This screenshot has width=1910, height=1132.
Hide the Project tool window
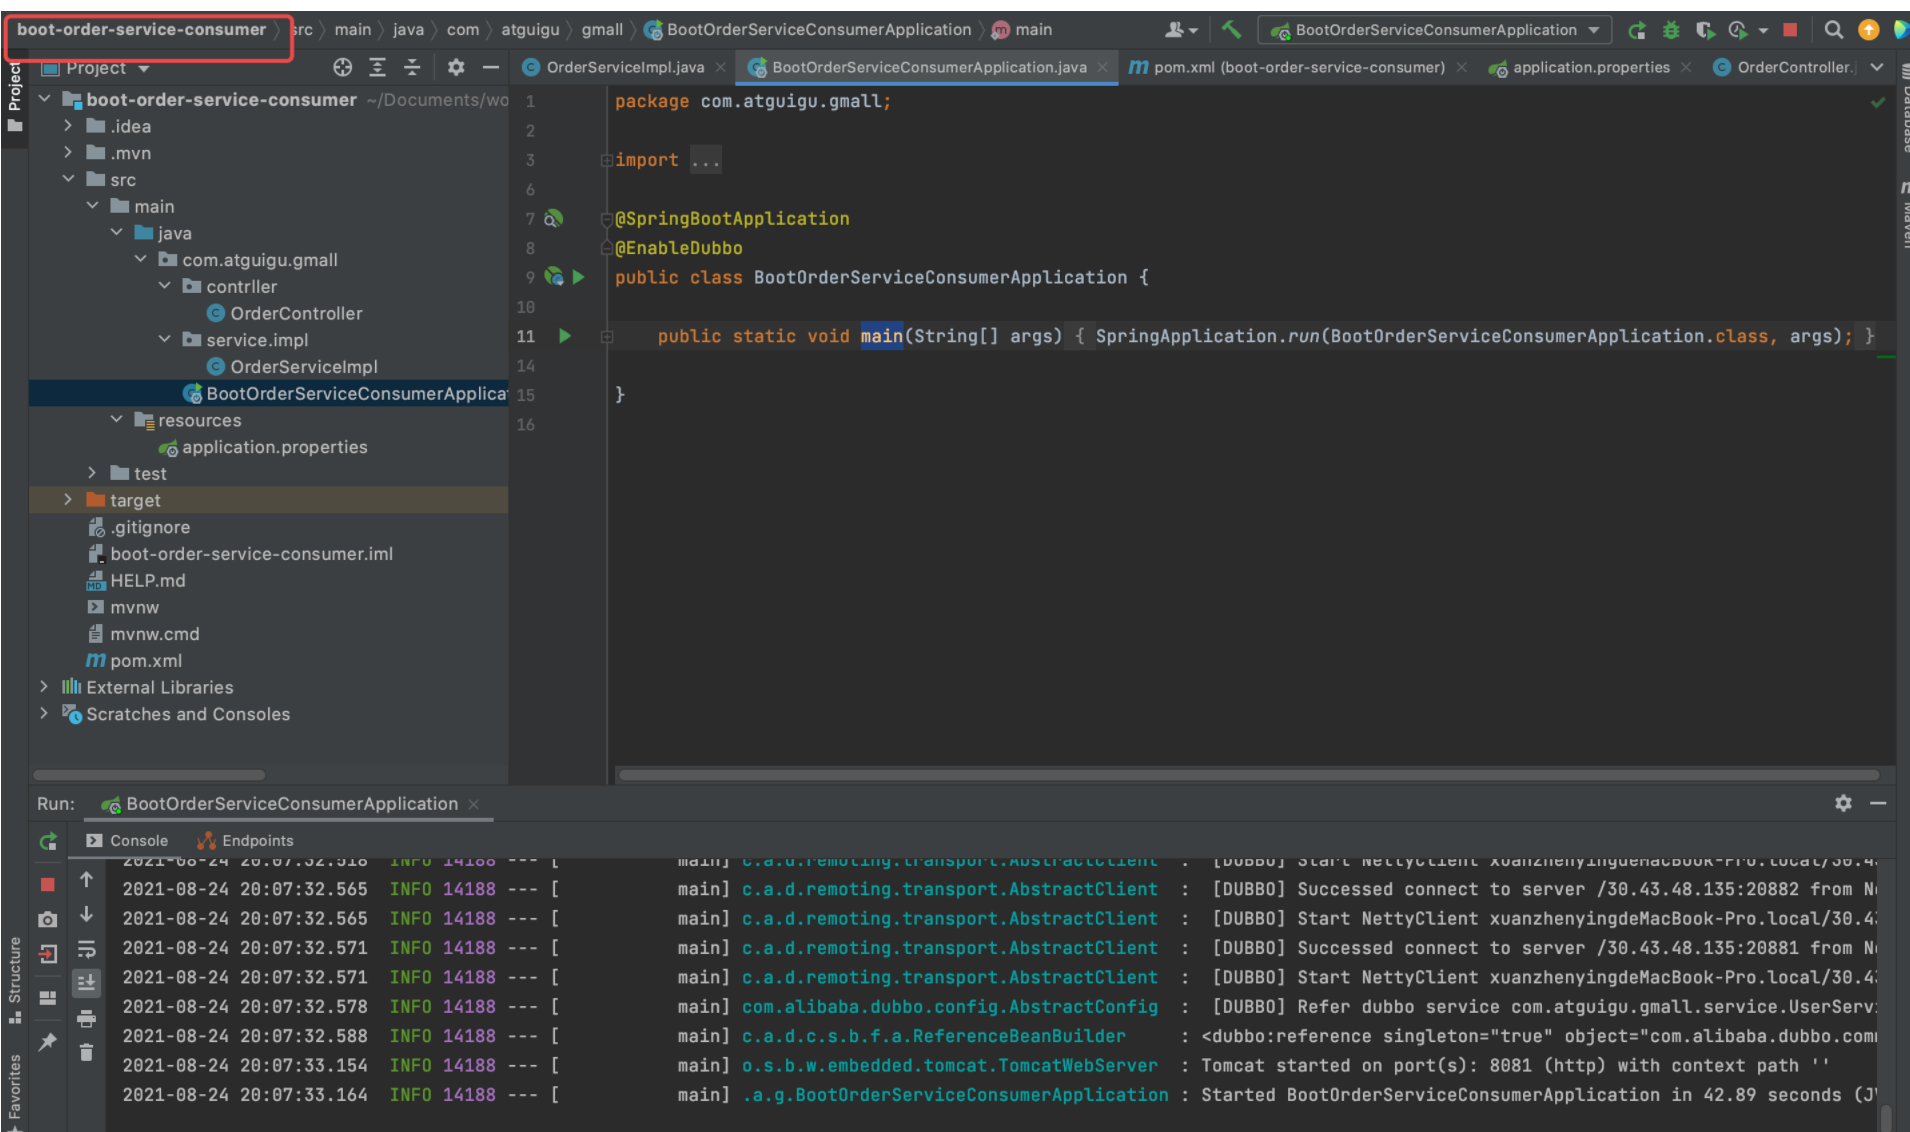pyautogui.click(x=490, y=67)
